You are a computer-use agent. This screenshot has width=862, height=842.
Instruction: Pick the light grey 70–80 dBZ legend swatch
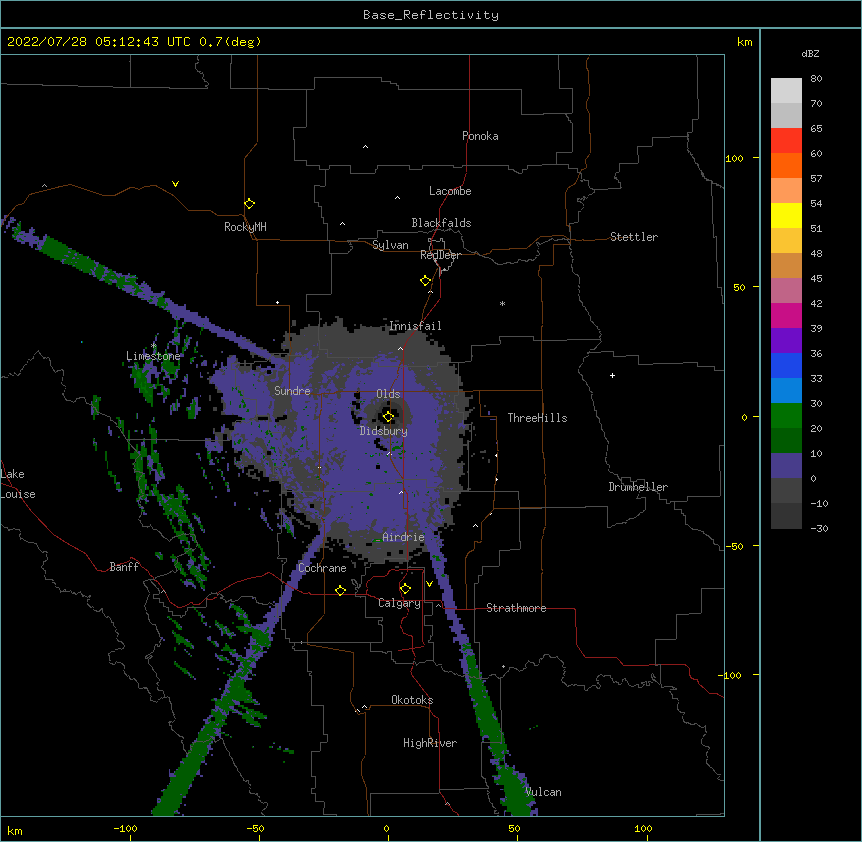coord(786,91)
